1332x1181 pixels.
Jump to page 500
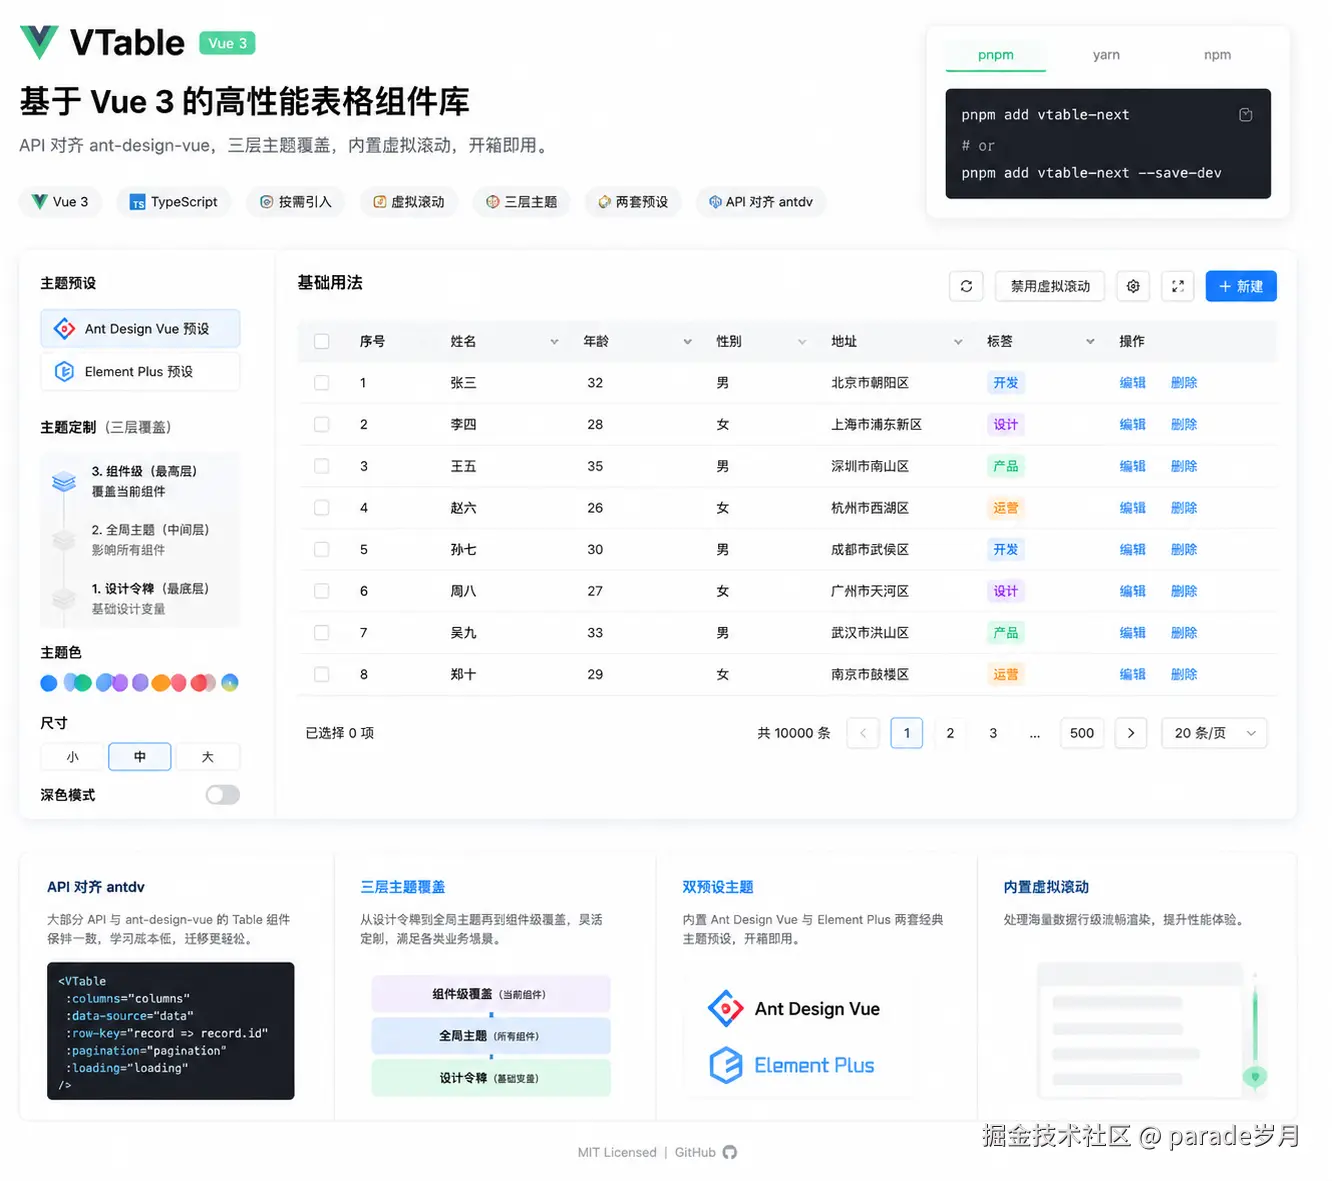pos(1082,733)
